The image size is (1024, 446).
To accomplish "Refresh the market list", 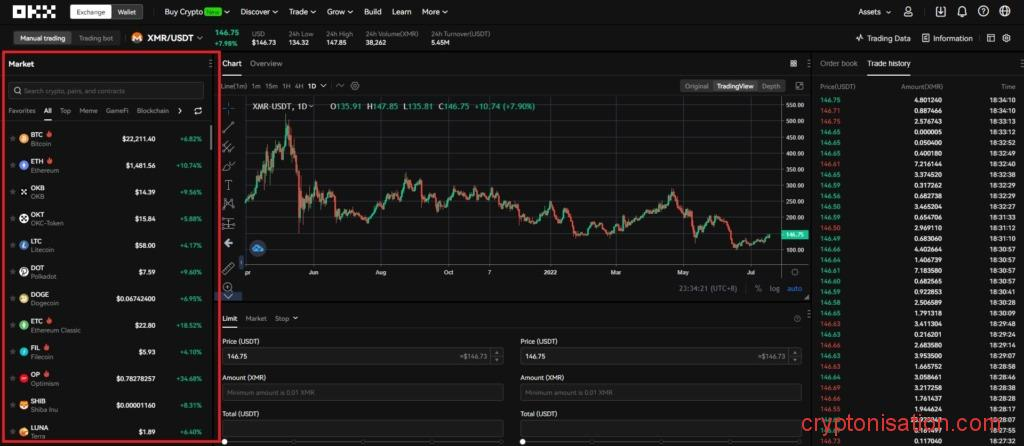I will click(x=198, y=111).
